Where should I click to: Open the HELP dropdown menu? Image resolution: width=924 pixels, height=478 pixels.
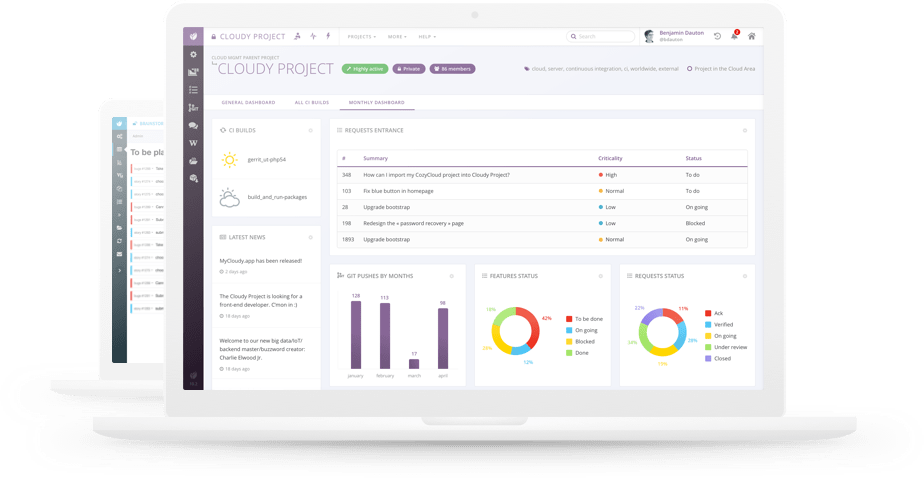click(x=427, y=37)
